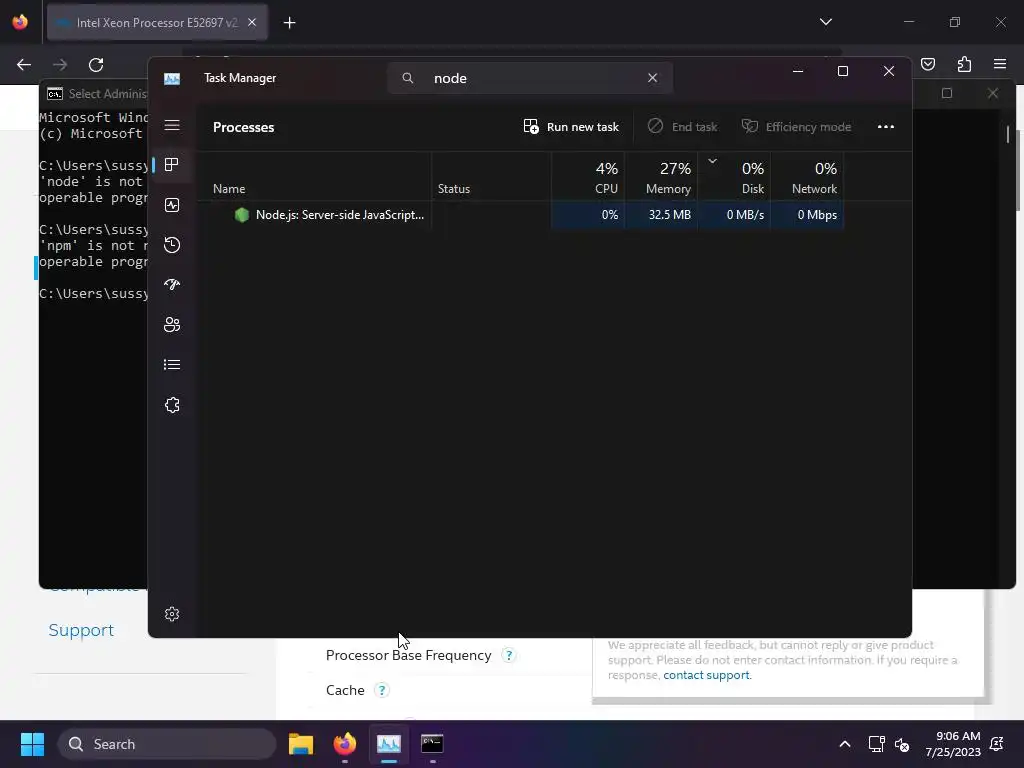Viewport: 1024px width, 768px height.
Task: Sort processes by Status column
Action: 491,176
